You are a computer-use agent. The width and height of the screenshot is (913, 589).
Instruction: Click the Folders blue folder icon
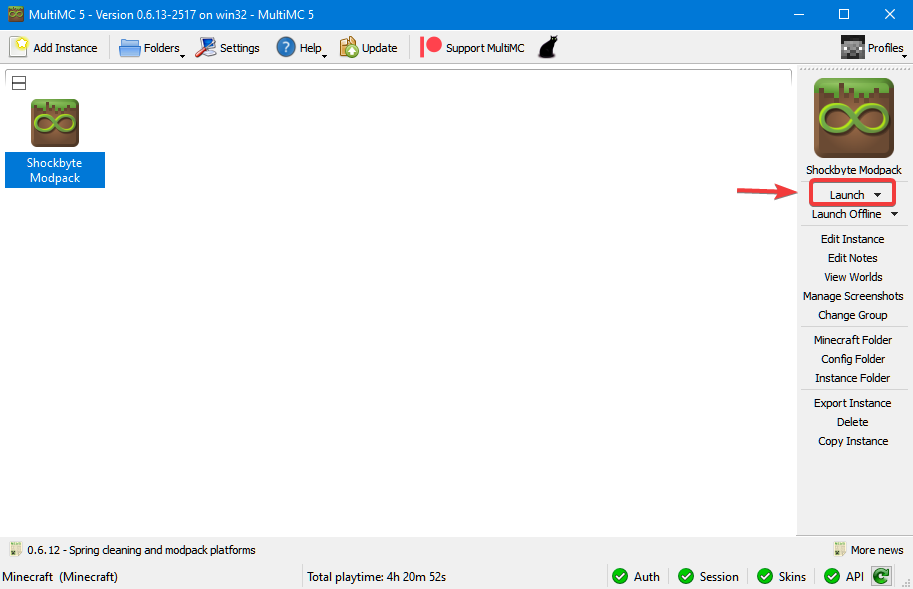[x=129, y=48]
